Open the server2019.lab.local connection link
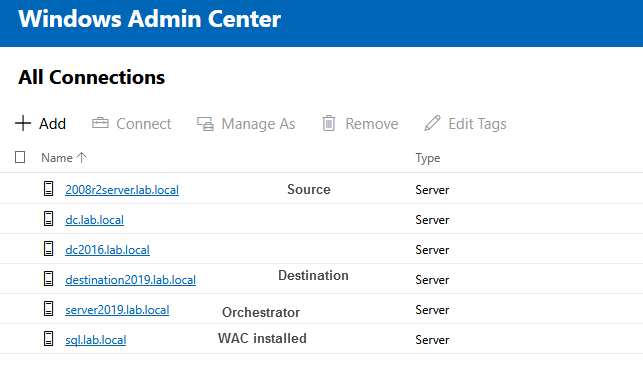Viewport: 643px width, 387px height. (x=117, y=310)
